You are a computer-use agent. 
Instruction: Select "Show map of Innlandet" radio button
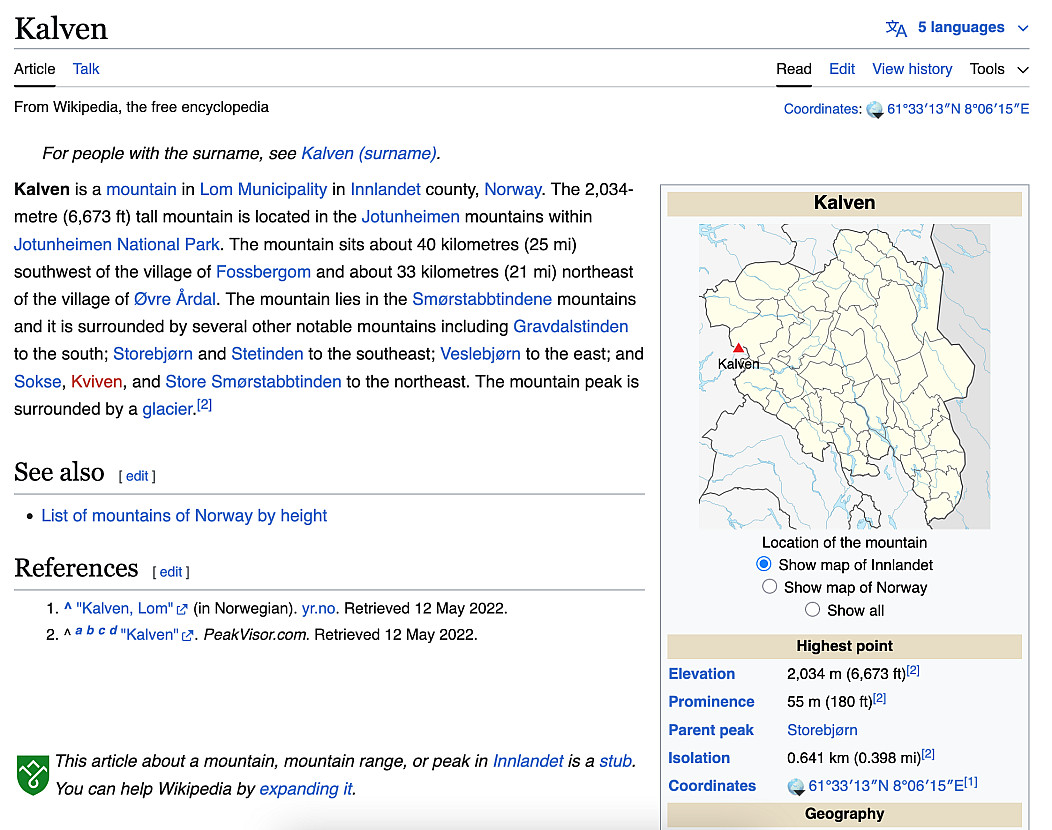click(764, 565)
